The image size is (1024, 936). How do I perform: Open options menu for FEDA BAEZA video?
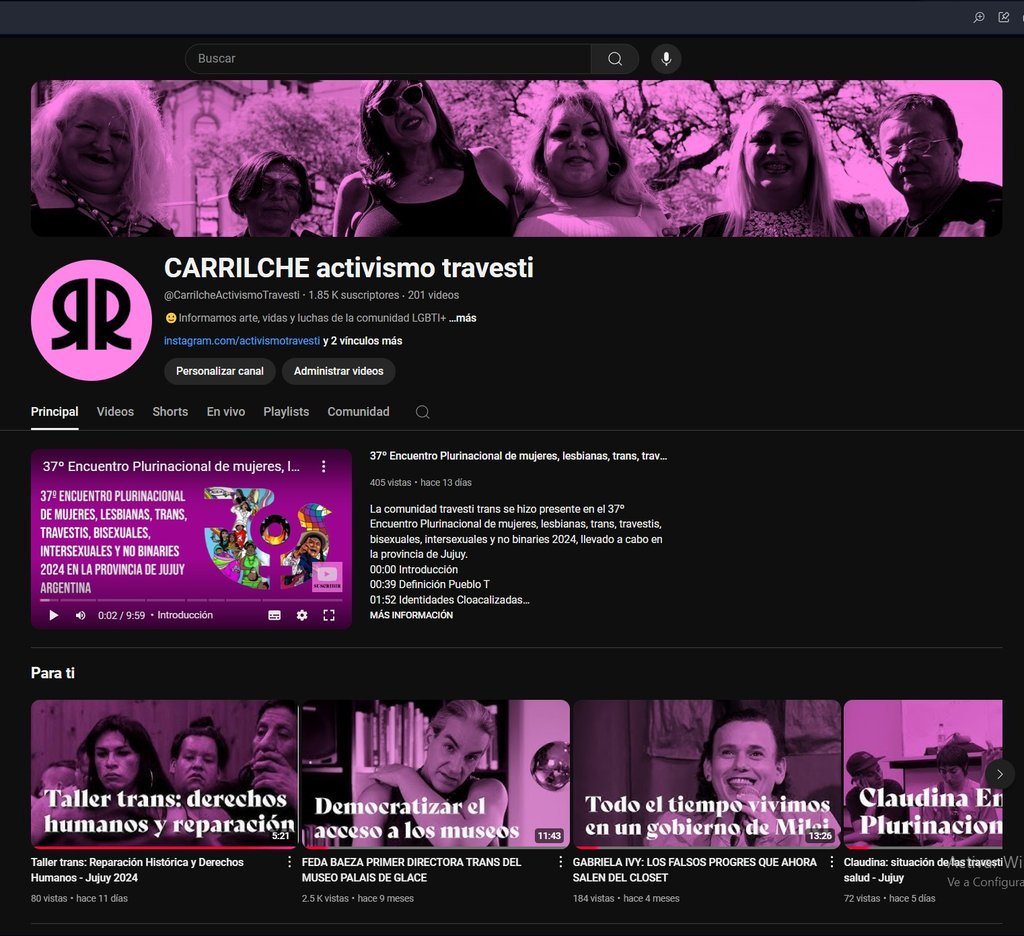click(560, 862)
